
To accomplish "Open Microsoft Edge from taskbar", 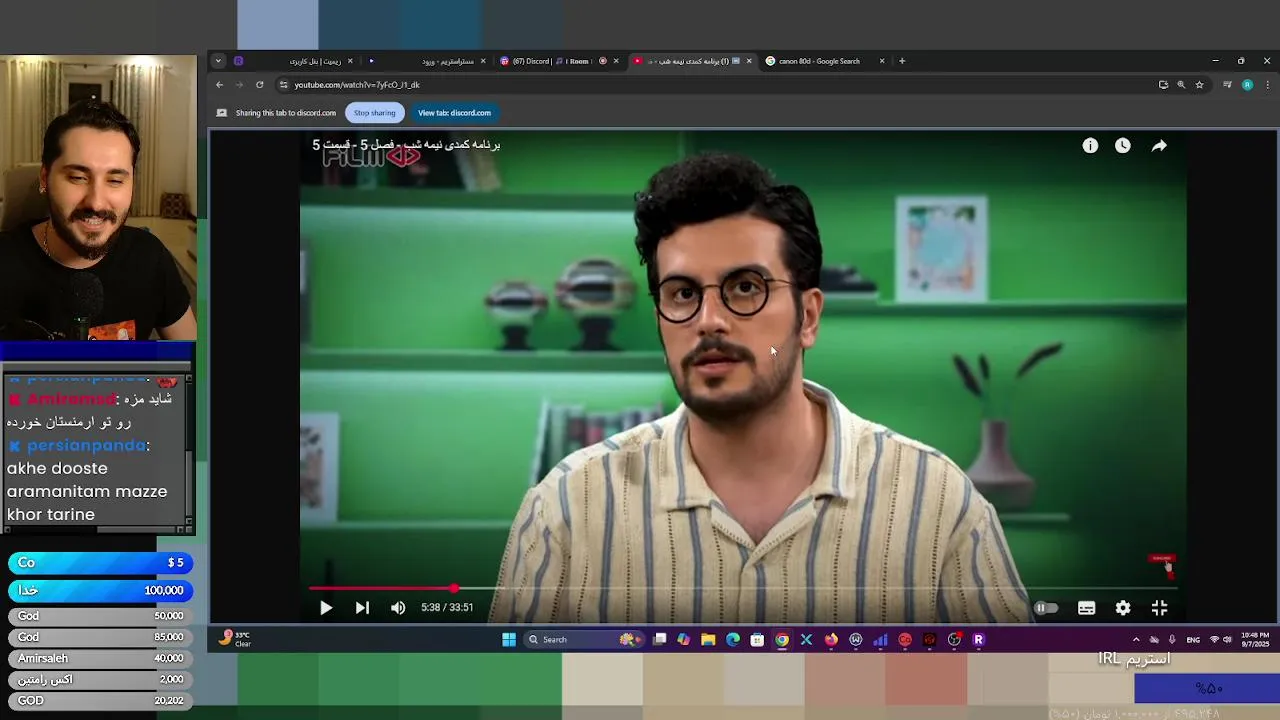I will coord(733,640).
